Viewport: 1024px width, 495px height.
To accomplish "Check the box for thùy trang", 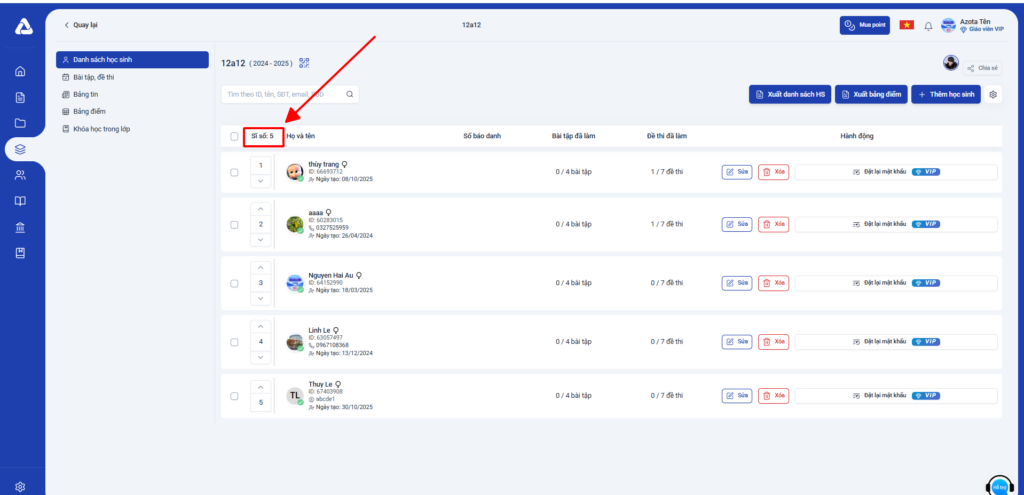I will click(234, 172).
